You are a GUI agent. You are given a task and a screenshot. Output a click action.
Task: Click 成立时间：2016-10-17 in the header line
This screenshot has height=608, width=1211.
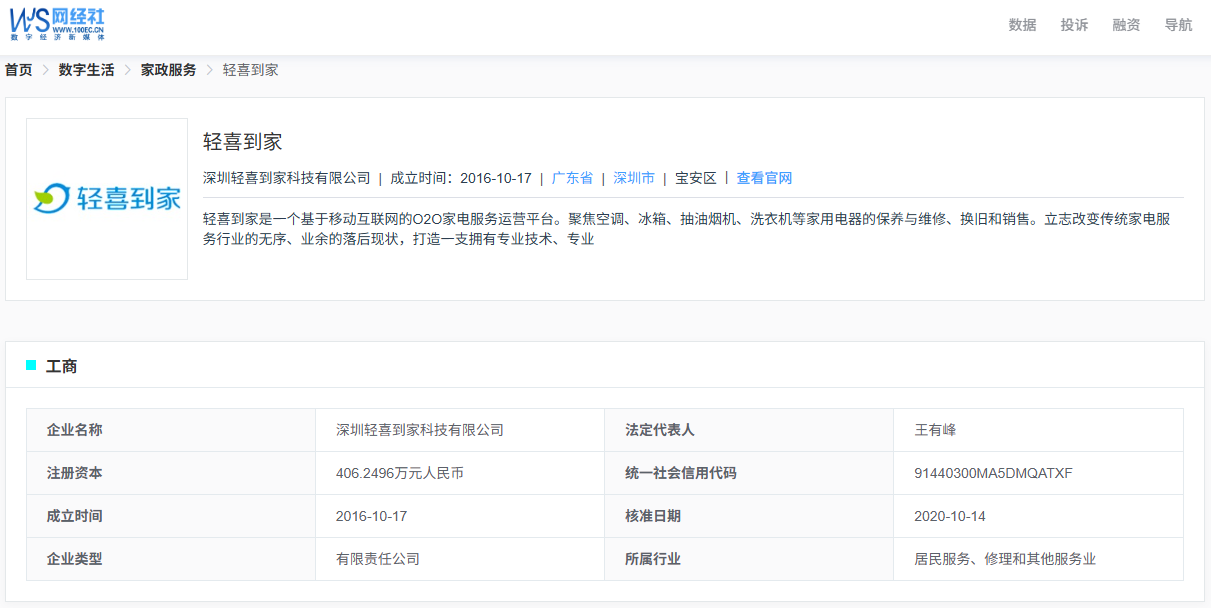point(461,178)
